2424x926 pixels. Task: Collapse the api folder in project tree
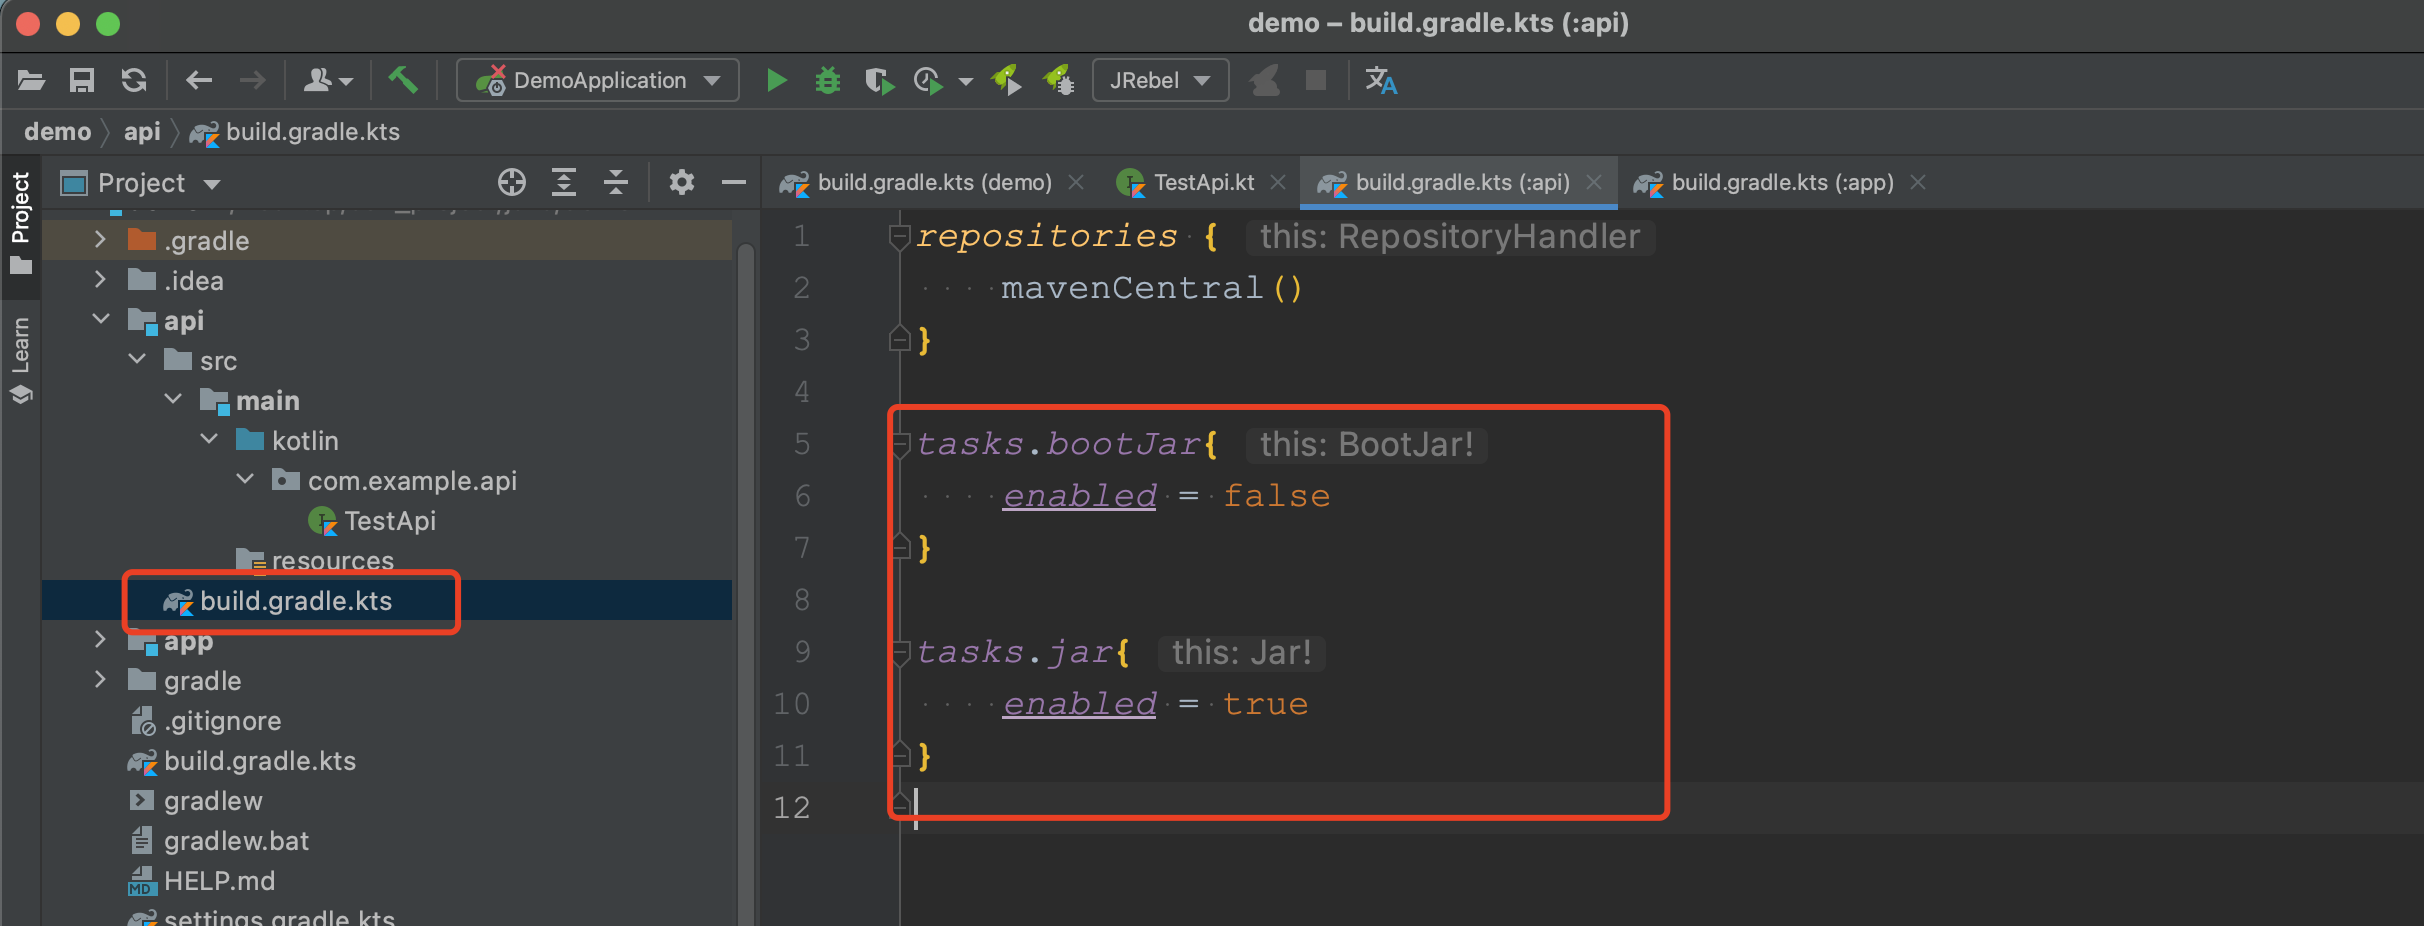click(x=100, y=320)
